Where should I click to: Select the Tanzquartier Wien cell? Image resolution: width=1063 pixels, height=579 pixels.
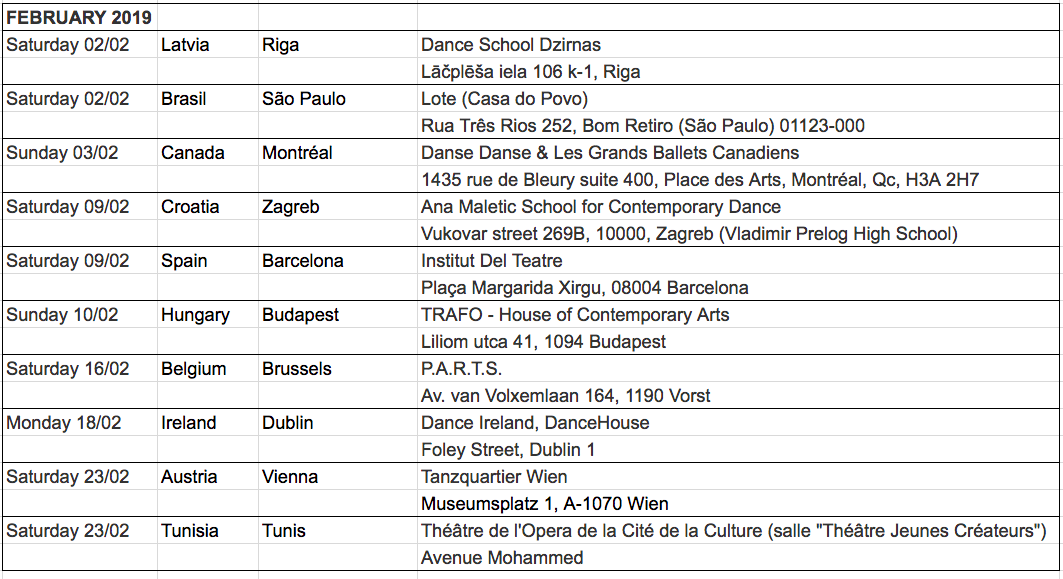point(738,477)
